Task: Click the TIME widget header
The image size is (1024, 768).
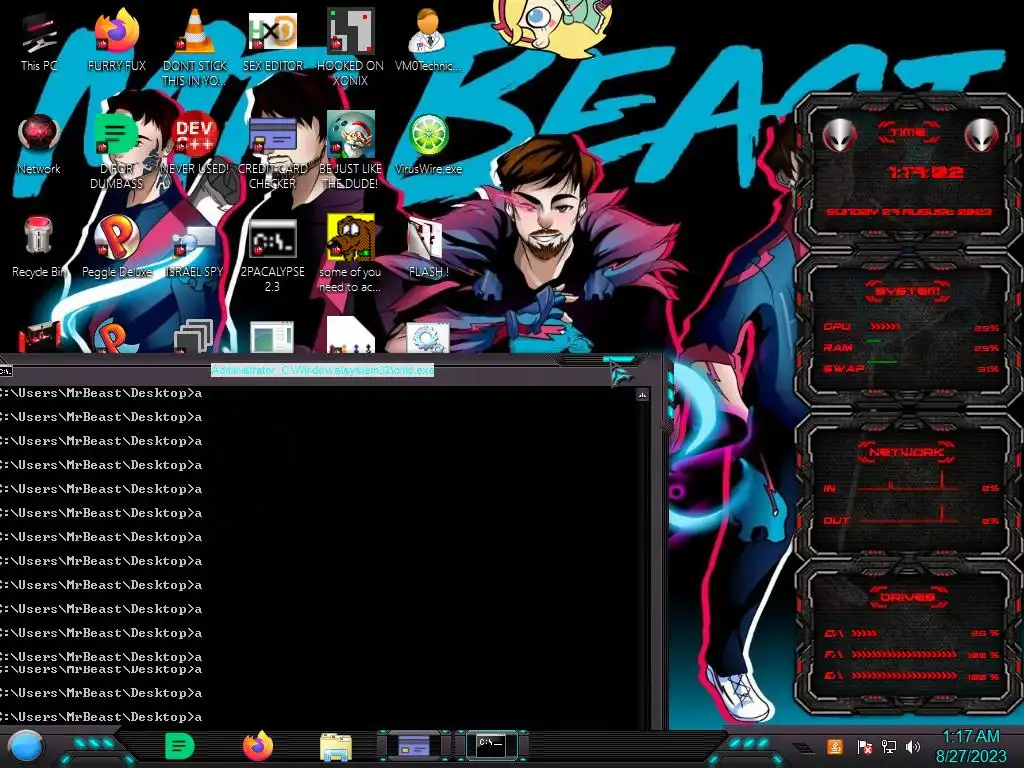Action: pos(908,132)
